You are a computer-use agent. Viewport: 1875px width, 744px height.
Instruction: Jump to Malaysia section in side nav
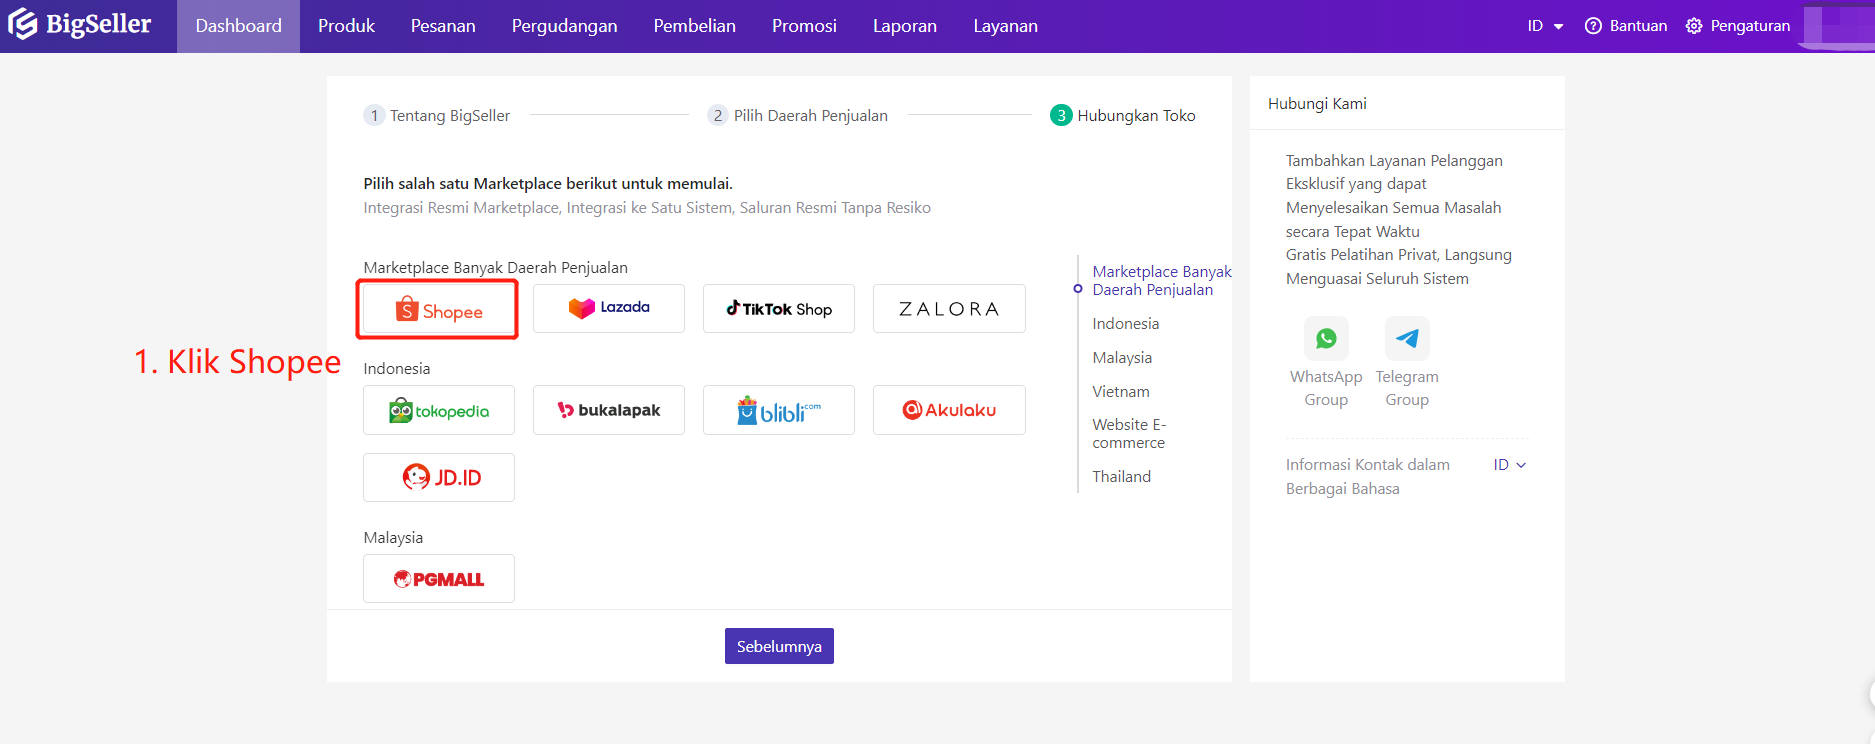pyautogui.click(x=1122, y=358)
